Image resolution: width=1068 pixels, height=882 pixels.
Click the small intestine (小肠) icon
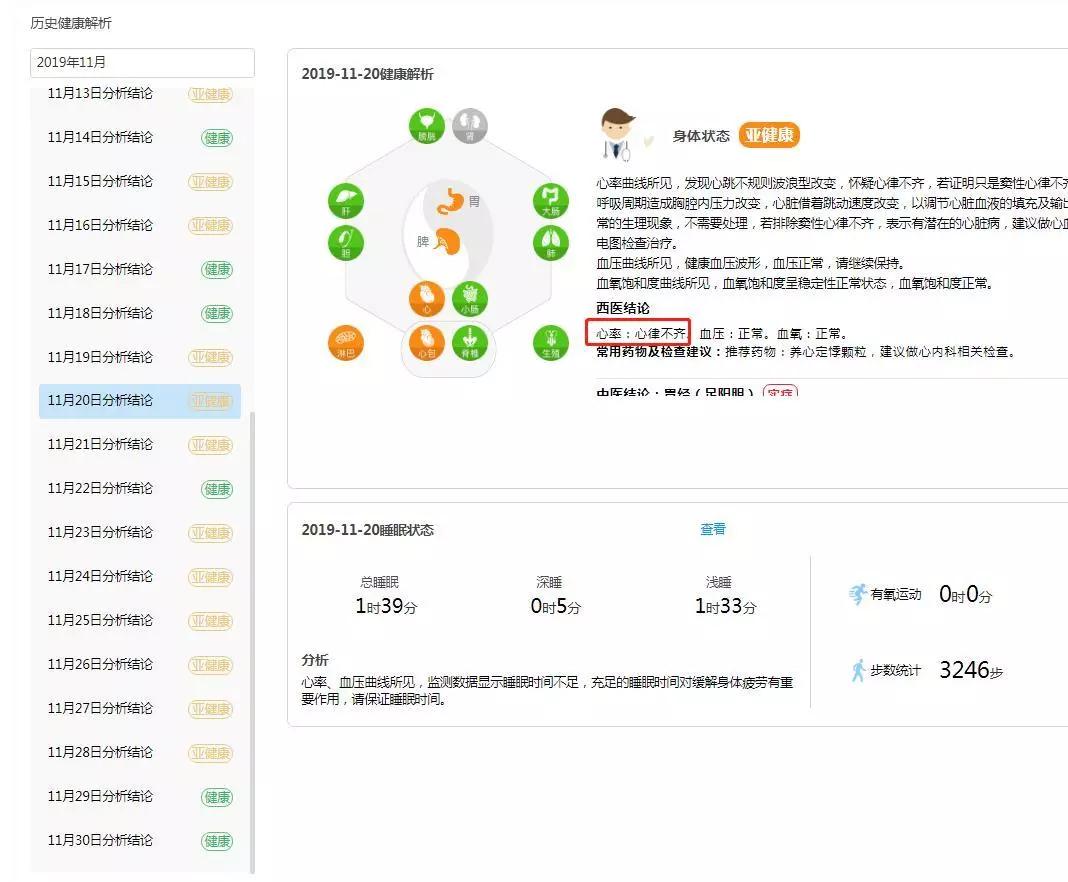[469, 298]
